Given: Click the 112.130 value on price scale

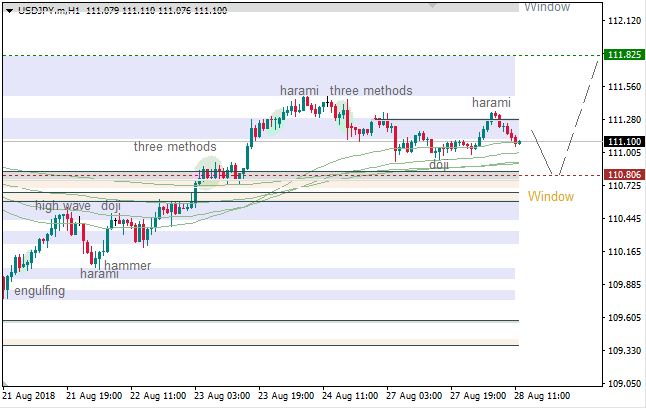Looking at the screenshot, I should [624, 22].
